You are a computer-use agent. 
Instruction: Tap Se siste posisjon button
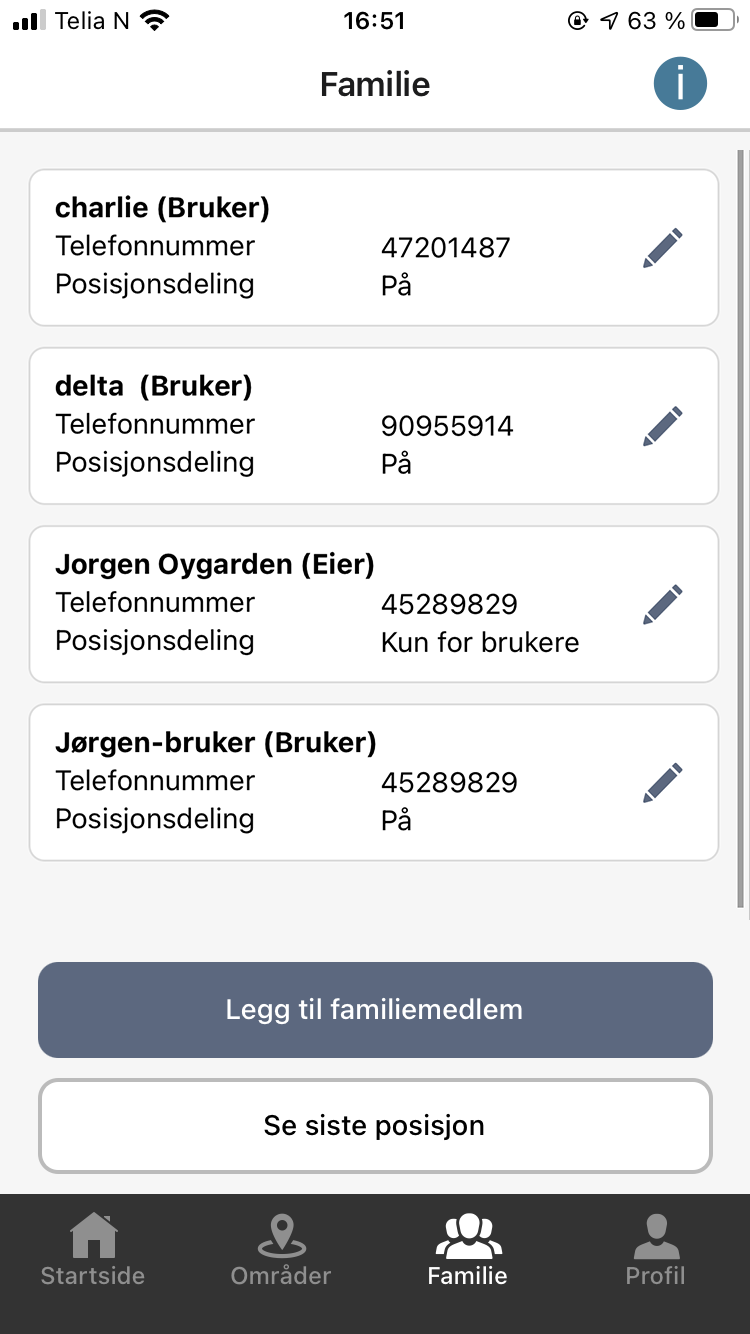[375, 1125]
